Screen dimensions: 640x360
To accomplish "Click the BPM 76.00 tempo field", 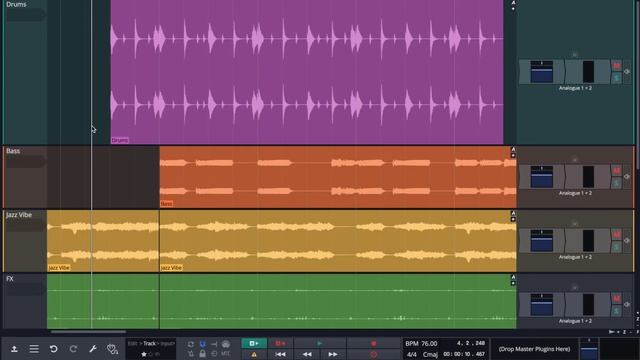I will (x=421, y=344).
